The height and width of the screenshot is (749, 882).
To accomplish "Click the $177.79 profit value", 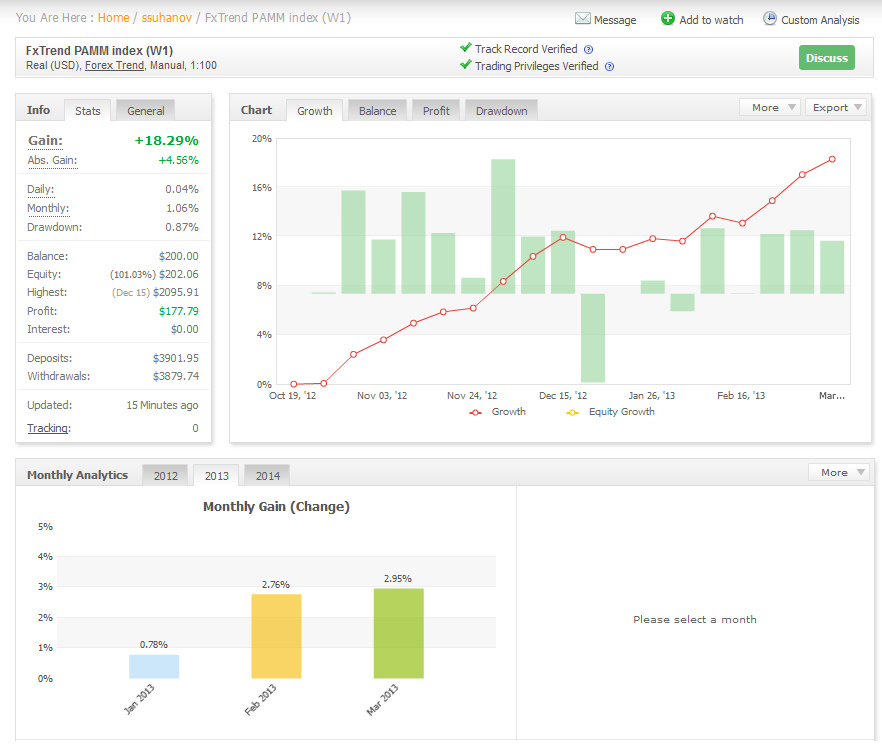I will click(x=178, y=311).
